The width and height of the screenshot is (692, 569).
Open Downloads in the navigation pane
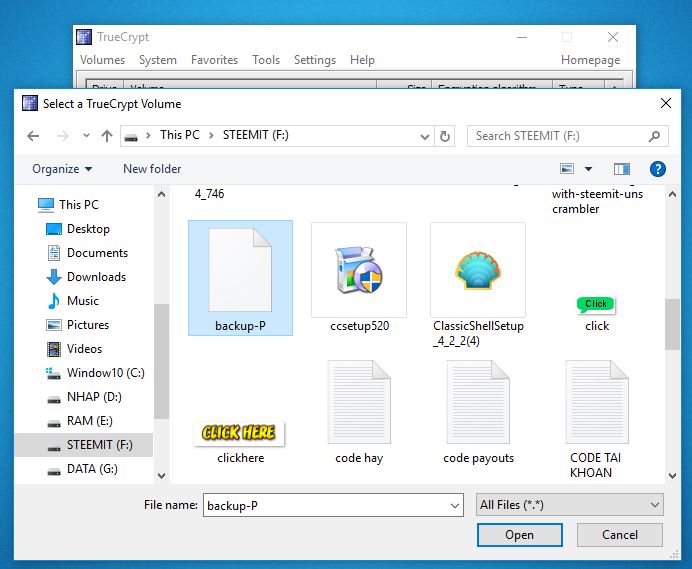point(86,277)
